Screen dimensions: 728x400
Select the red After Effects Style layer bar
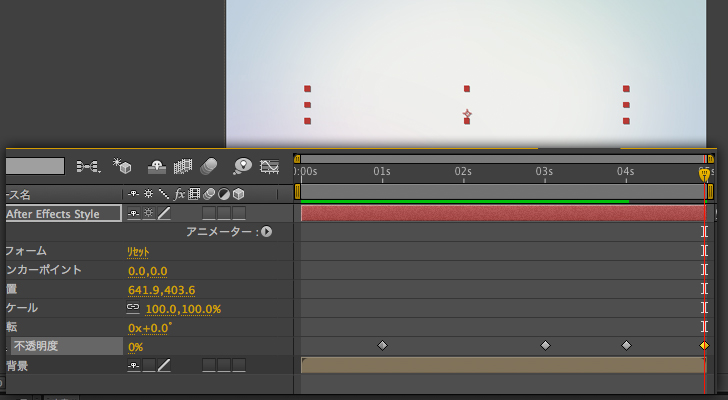(503, 213)
